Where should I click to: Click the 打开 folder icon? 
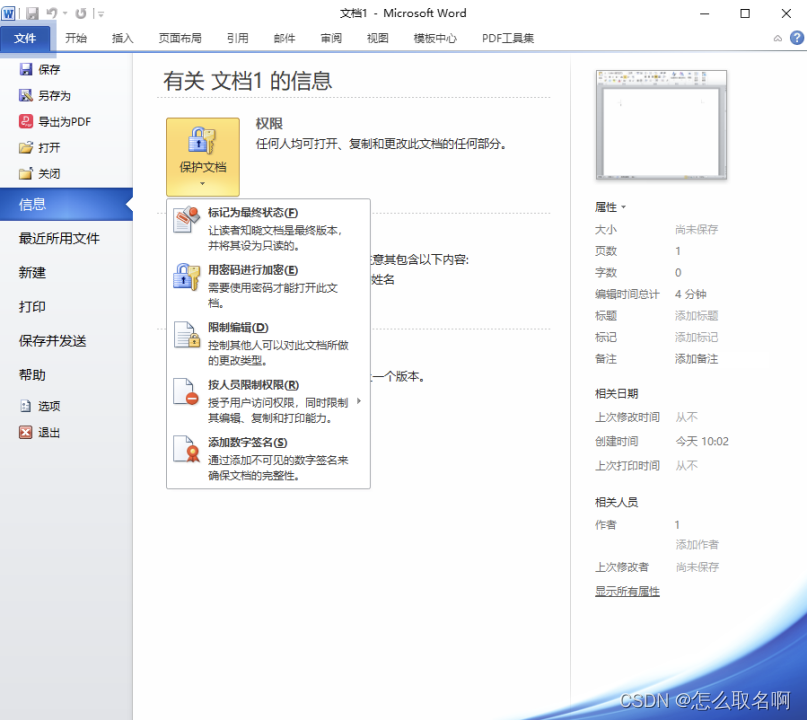click(x=26, y=148)
